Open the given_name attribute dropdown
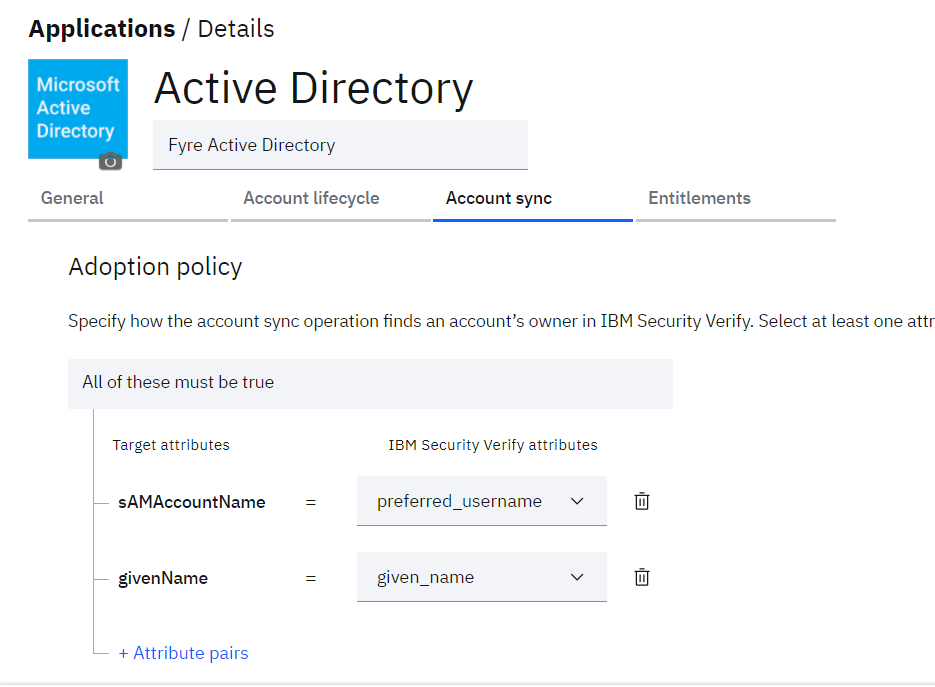935x687 pixels. (482, 577)
